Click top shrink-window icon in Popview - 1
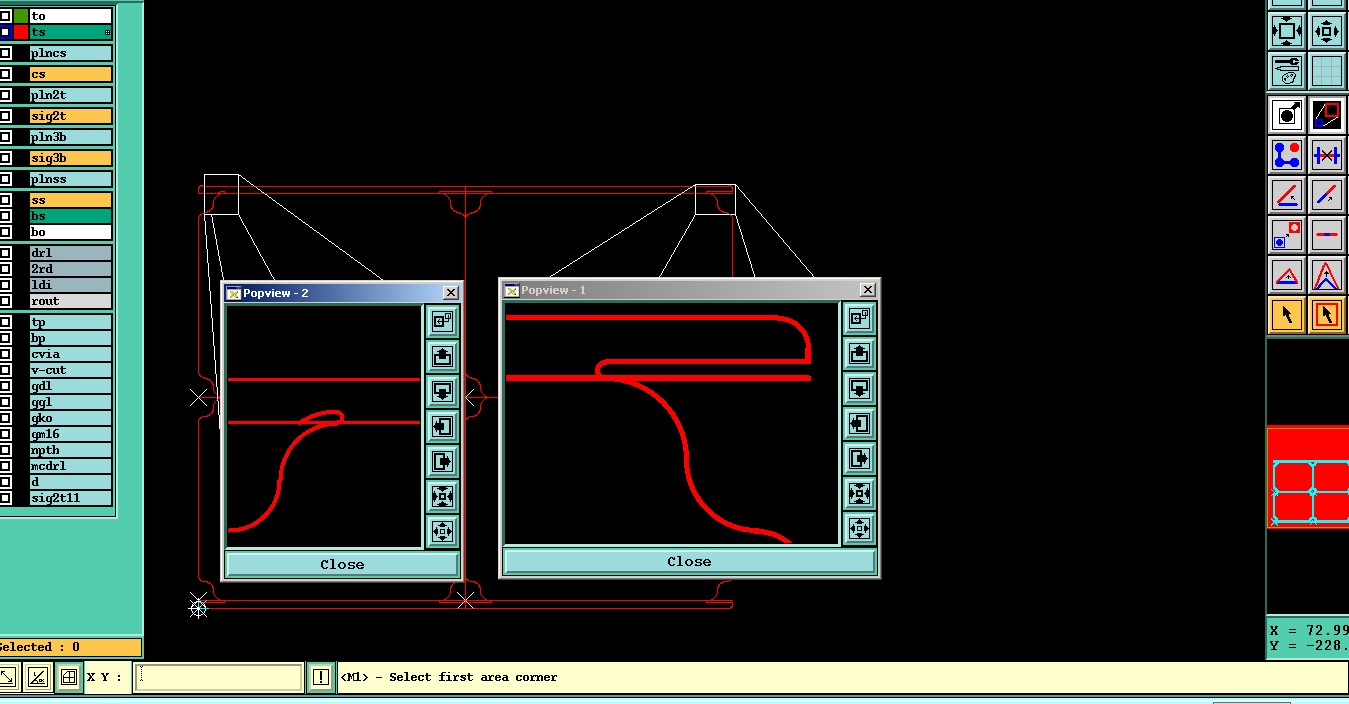Image resolution: width=1349 pixels, height=704 pixels. [859, 318]
